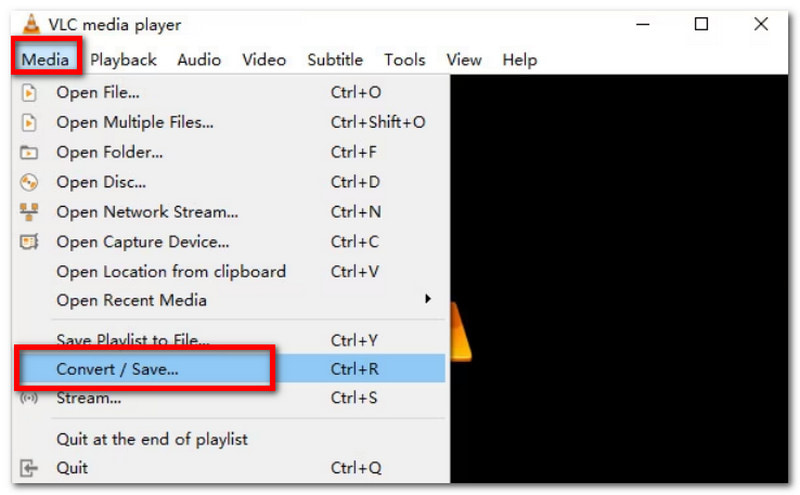The image size is (800, 495).
Task: Click the Quit exit-arrow icon
Action: [29, 468]
